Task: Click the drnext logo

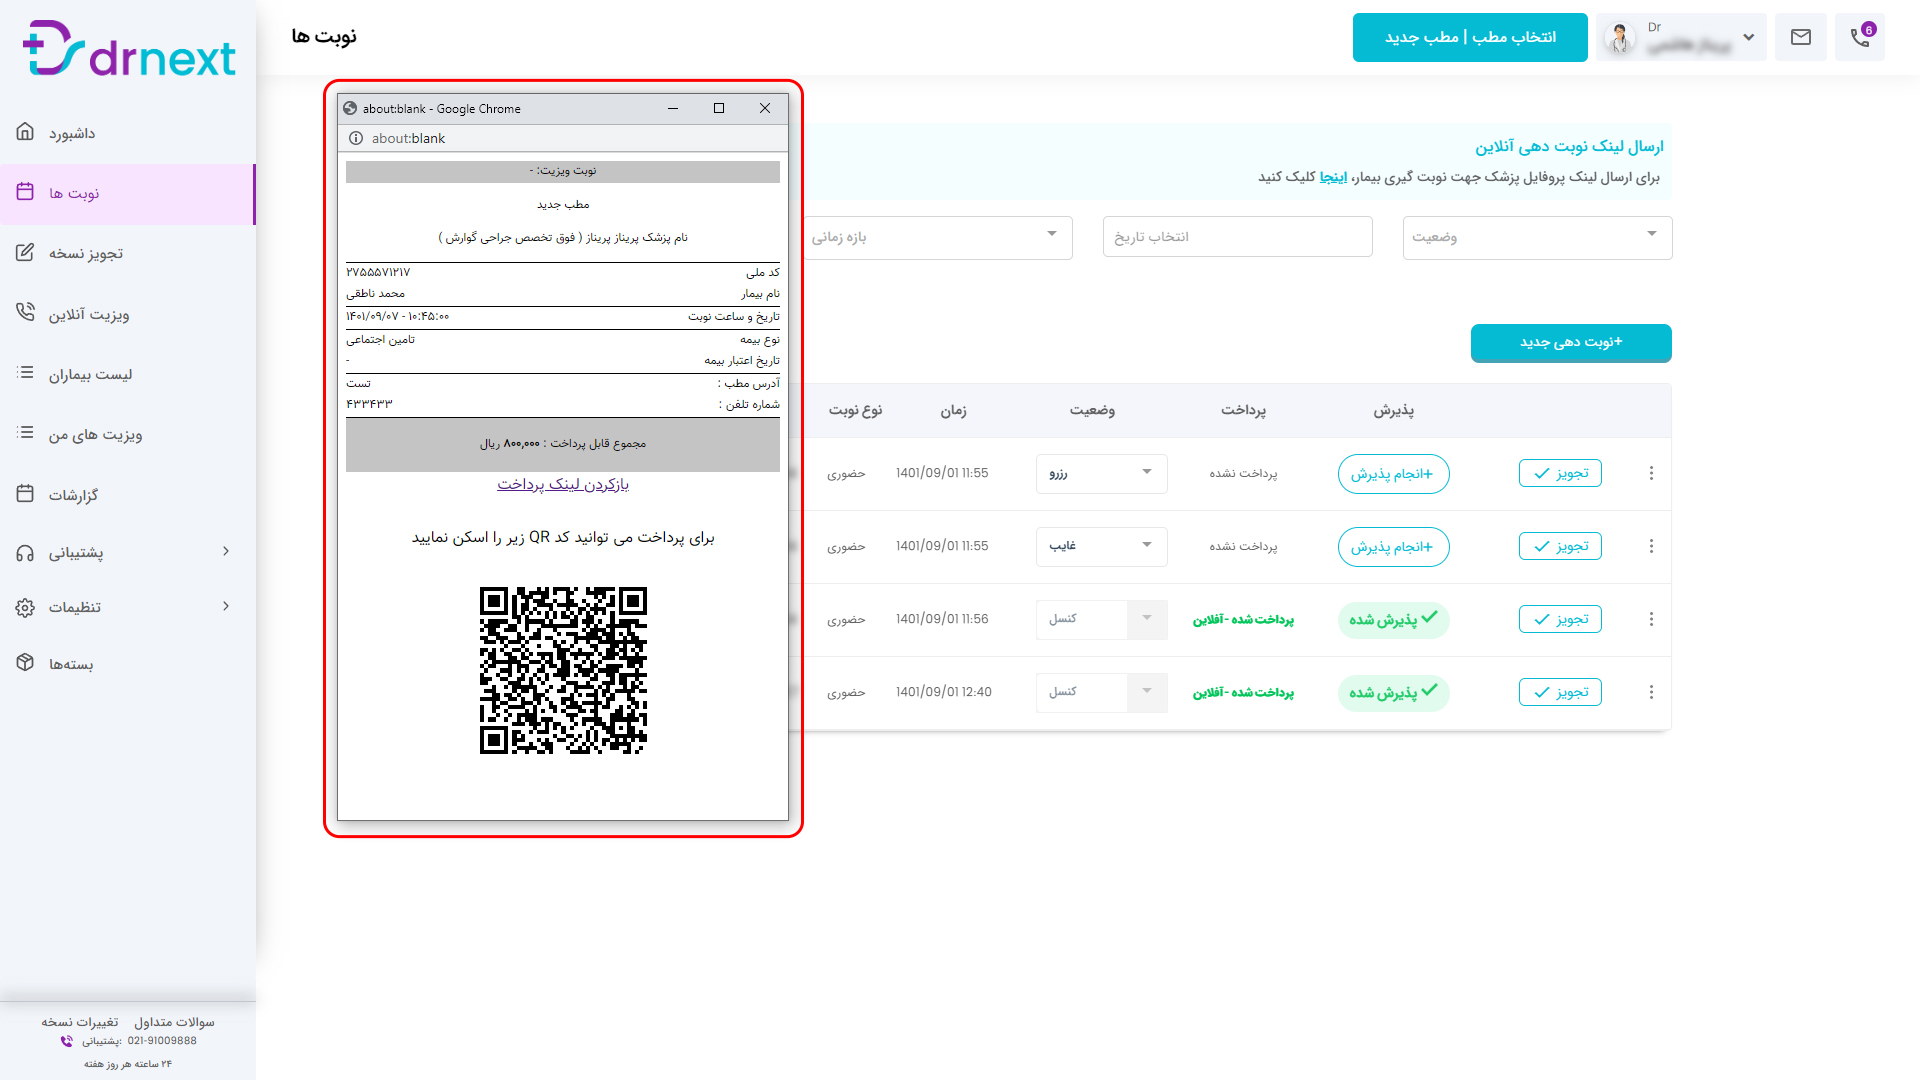Action: 129,49
